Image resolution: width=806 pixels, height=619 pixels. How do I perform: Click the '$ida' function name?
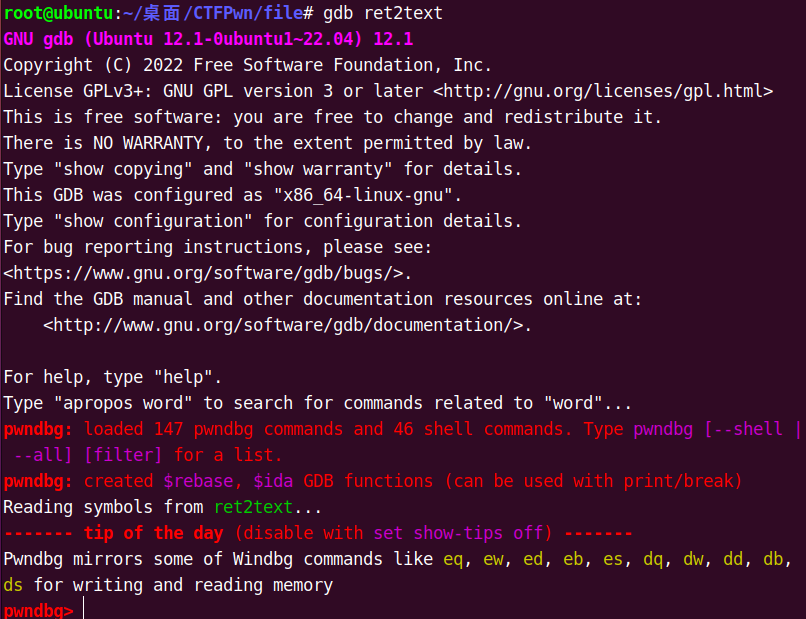(x=273, y=481)
